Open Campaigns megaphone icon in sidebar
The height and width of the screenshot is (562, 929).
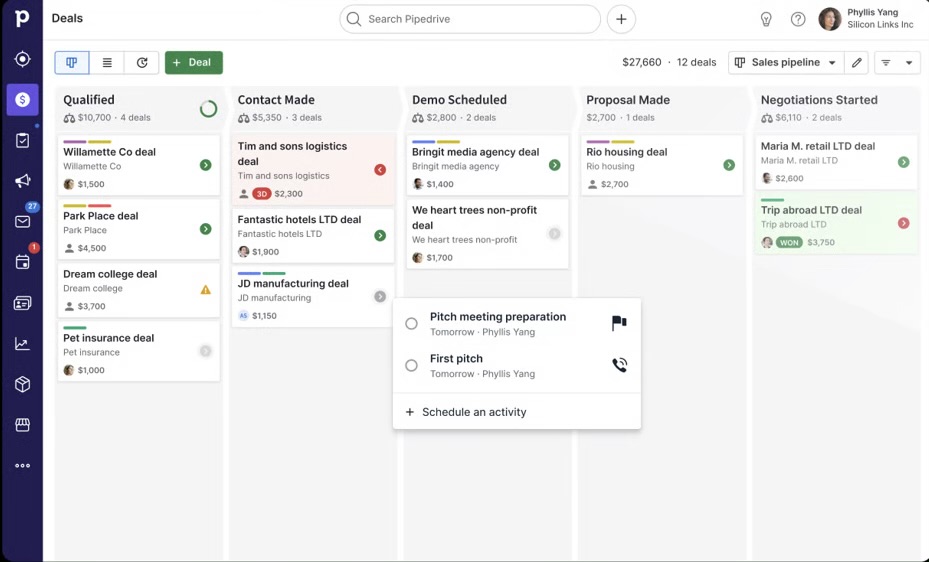click(22, 181)
